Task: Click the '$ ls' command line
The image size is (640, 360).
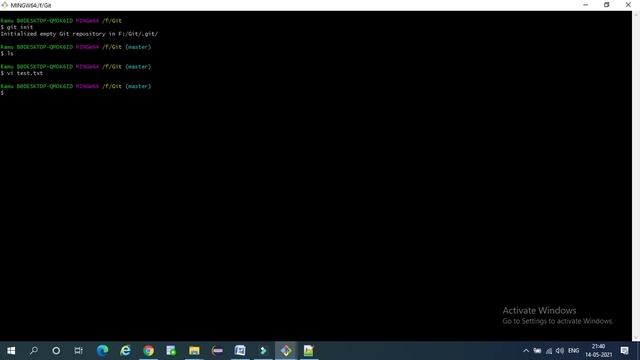Action: [7, 53]
